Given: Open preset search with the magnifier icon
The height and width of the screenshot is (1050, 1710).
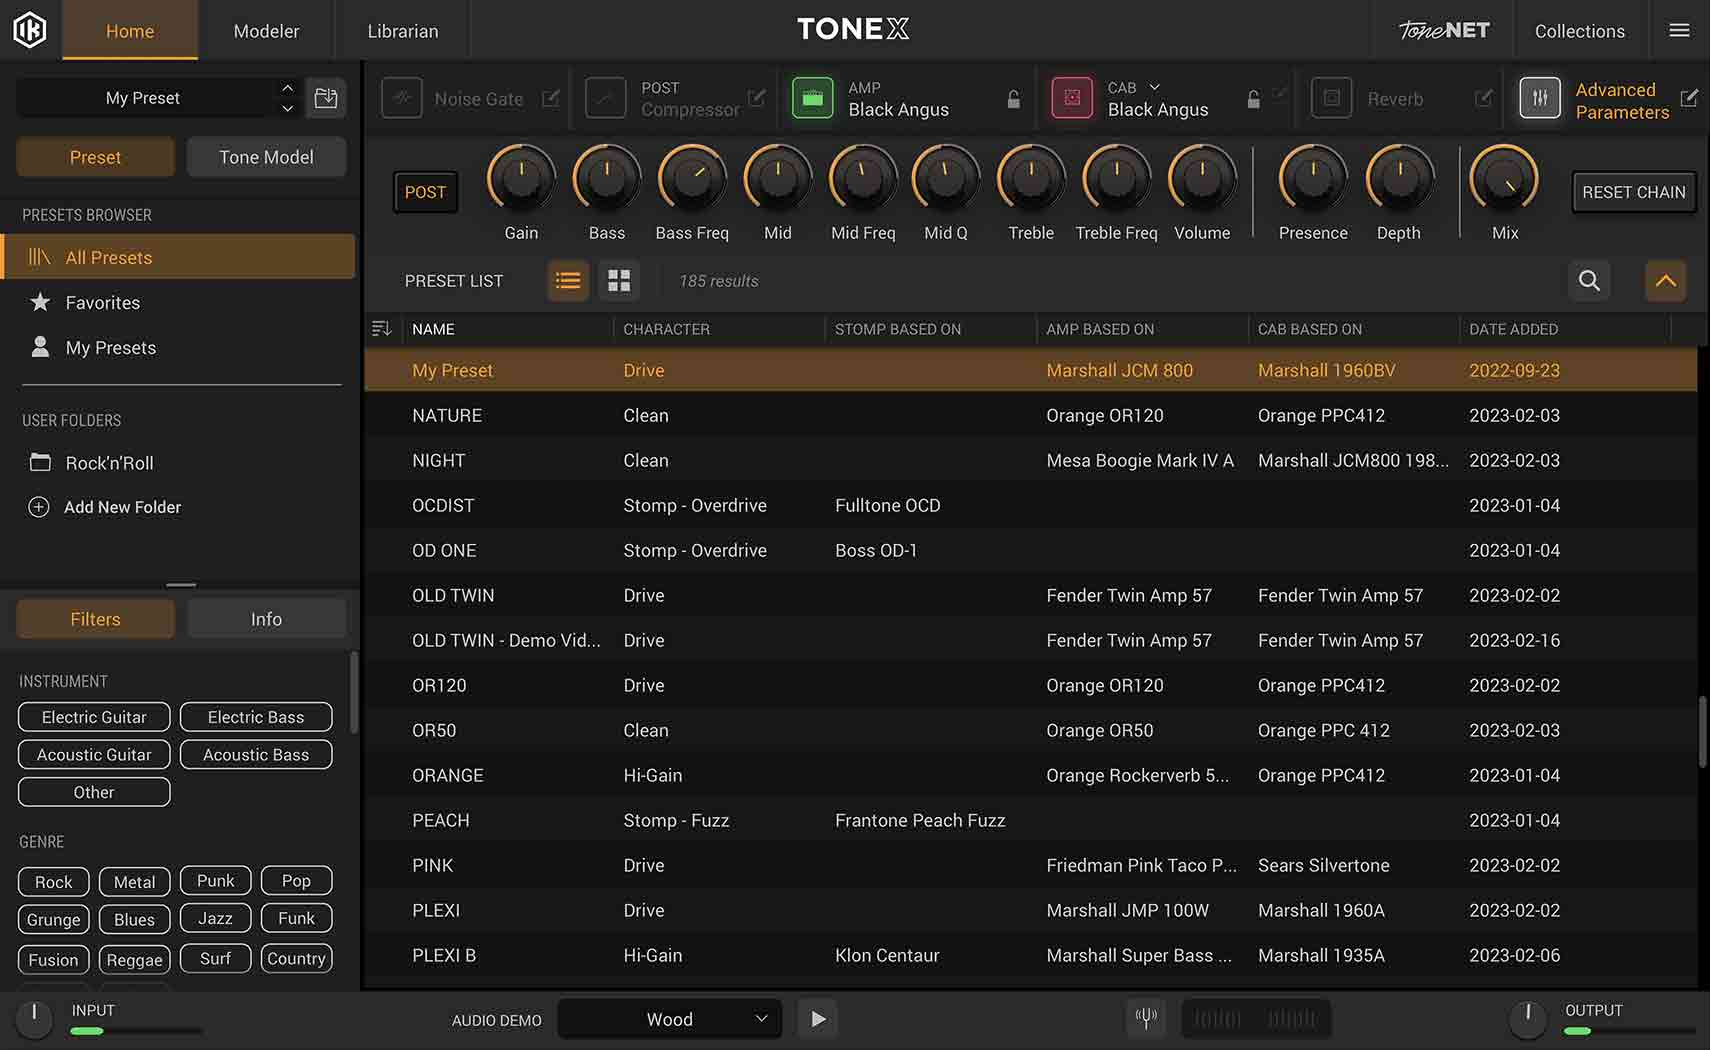Looking at the screenshot, I should 1589,281.
